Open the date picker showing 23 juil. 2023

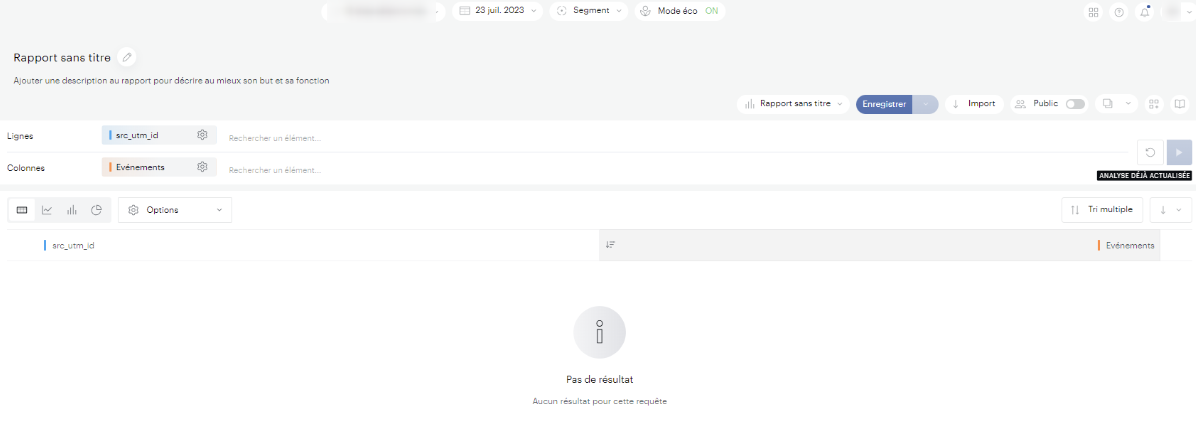499,11
